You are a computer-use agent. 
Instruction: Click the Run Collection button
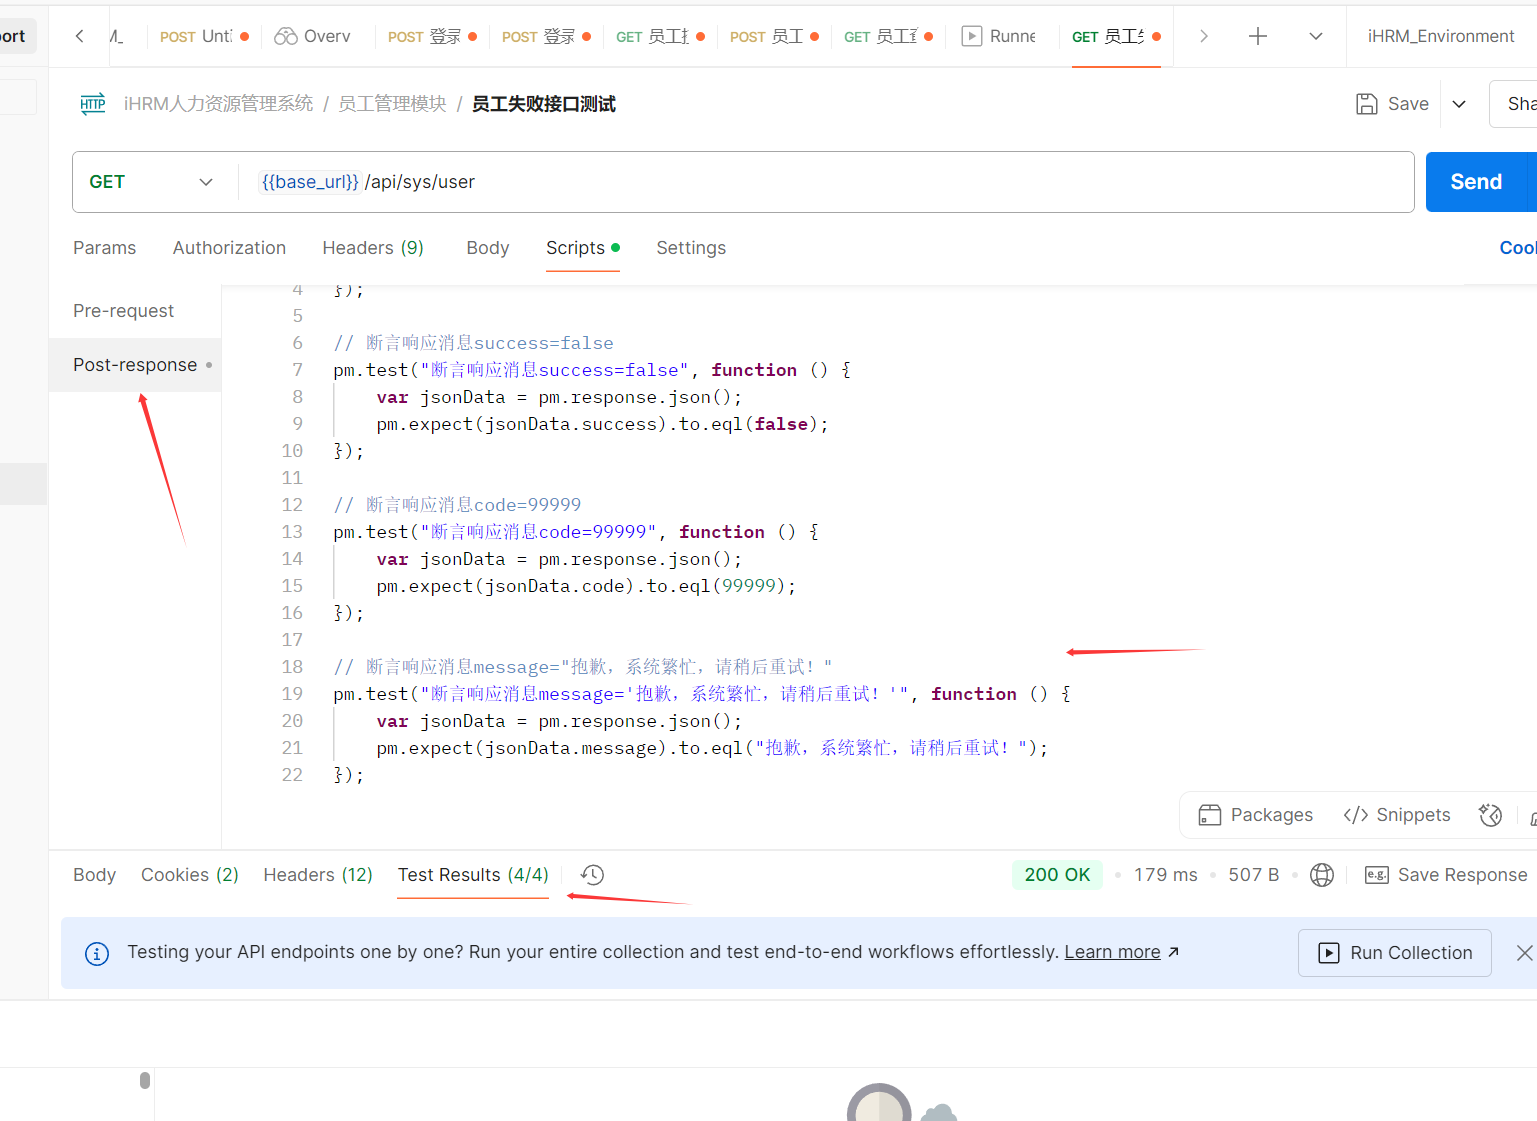click(x=1395, y=953)
